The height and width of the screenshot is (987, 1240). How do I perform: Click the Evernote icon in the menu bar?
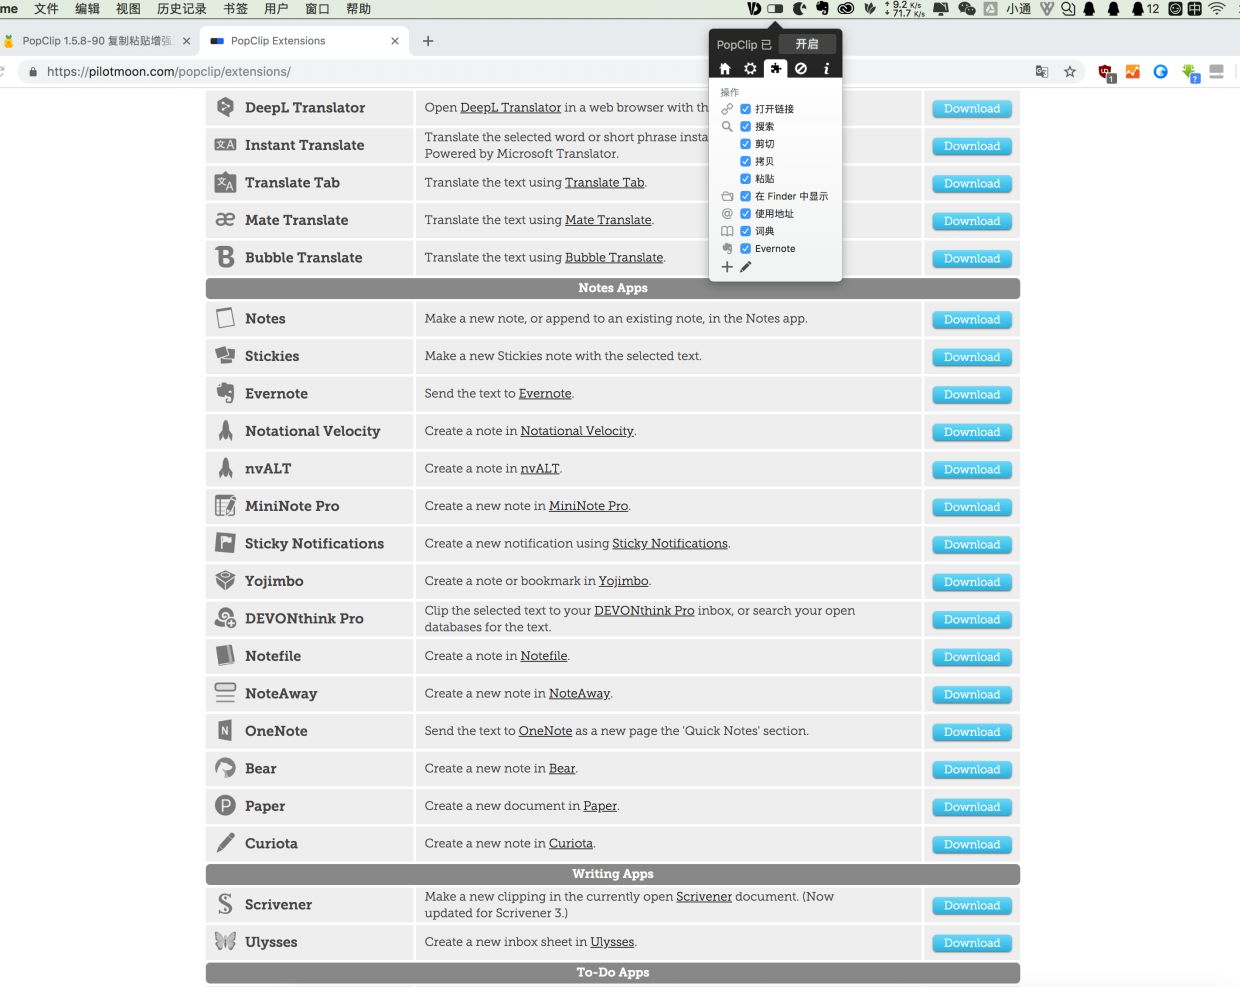click(x=822, y=9)
